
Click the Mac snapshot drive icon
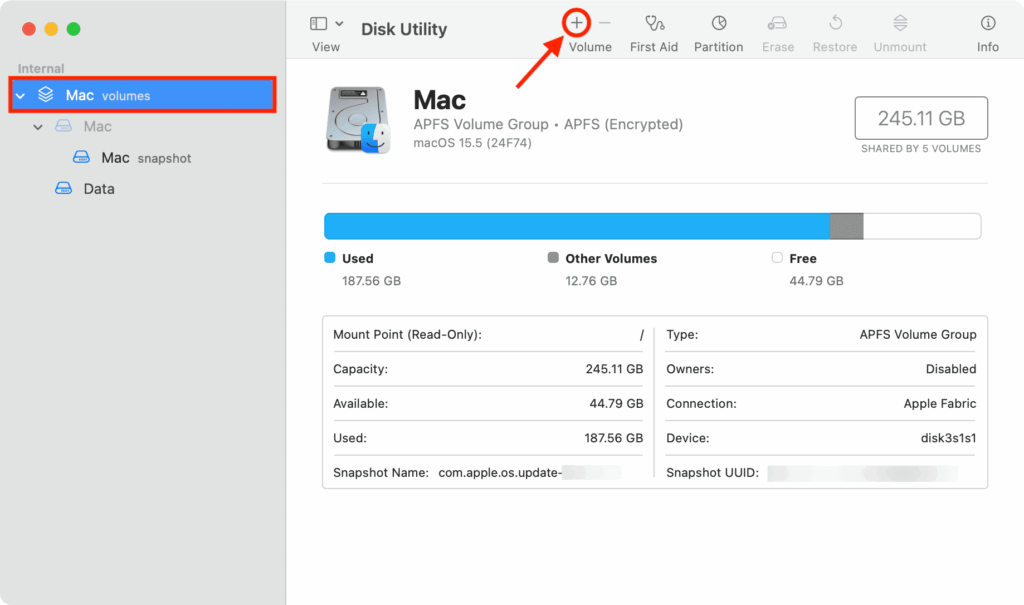coord(81,157)
